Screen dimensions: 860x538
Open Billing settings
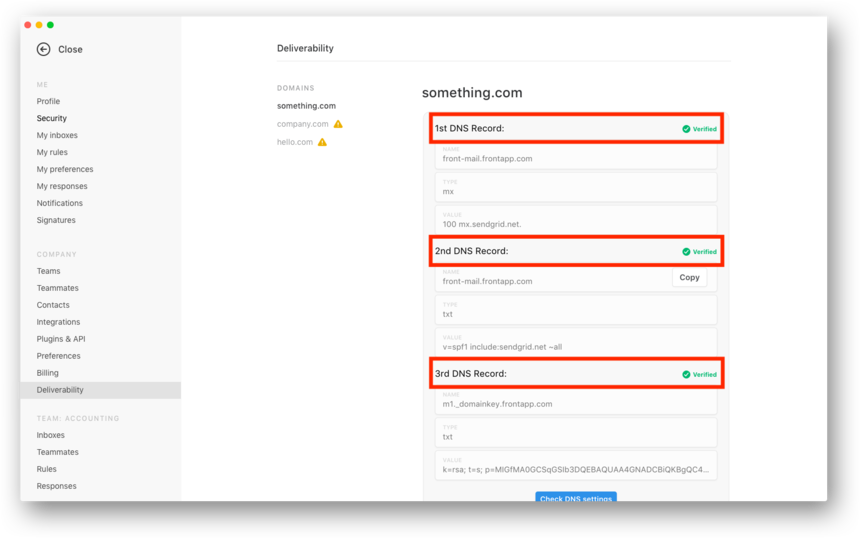[48, 373]
